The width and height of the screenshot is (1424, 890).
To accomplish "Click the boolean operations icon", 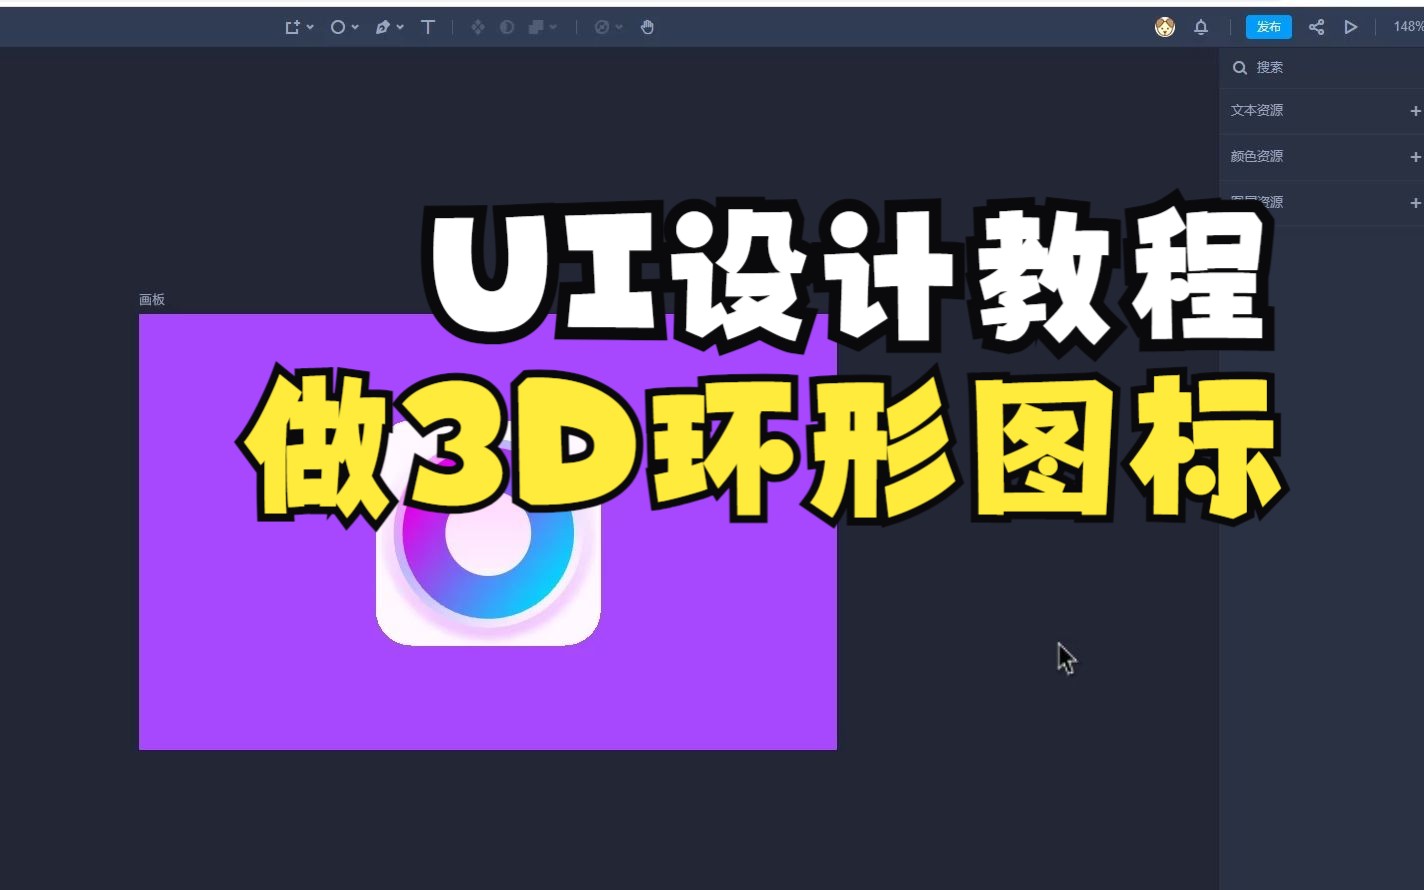I will pyautogui.click(x=537, y=27).
